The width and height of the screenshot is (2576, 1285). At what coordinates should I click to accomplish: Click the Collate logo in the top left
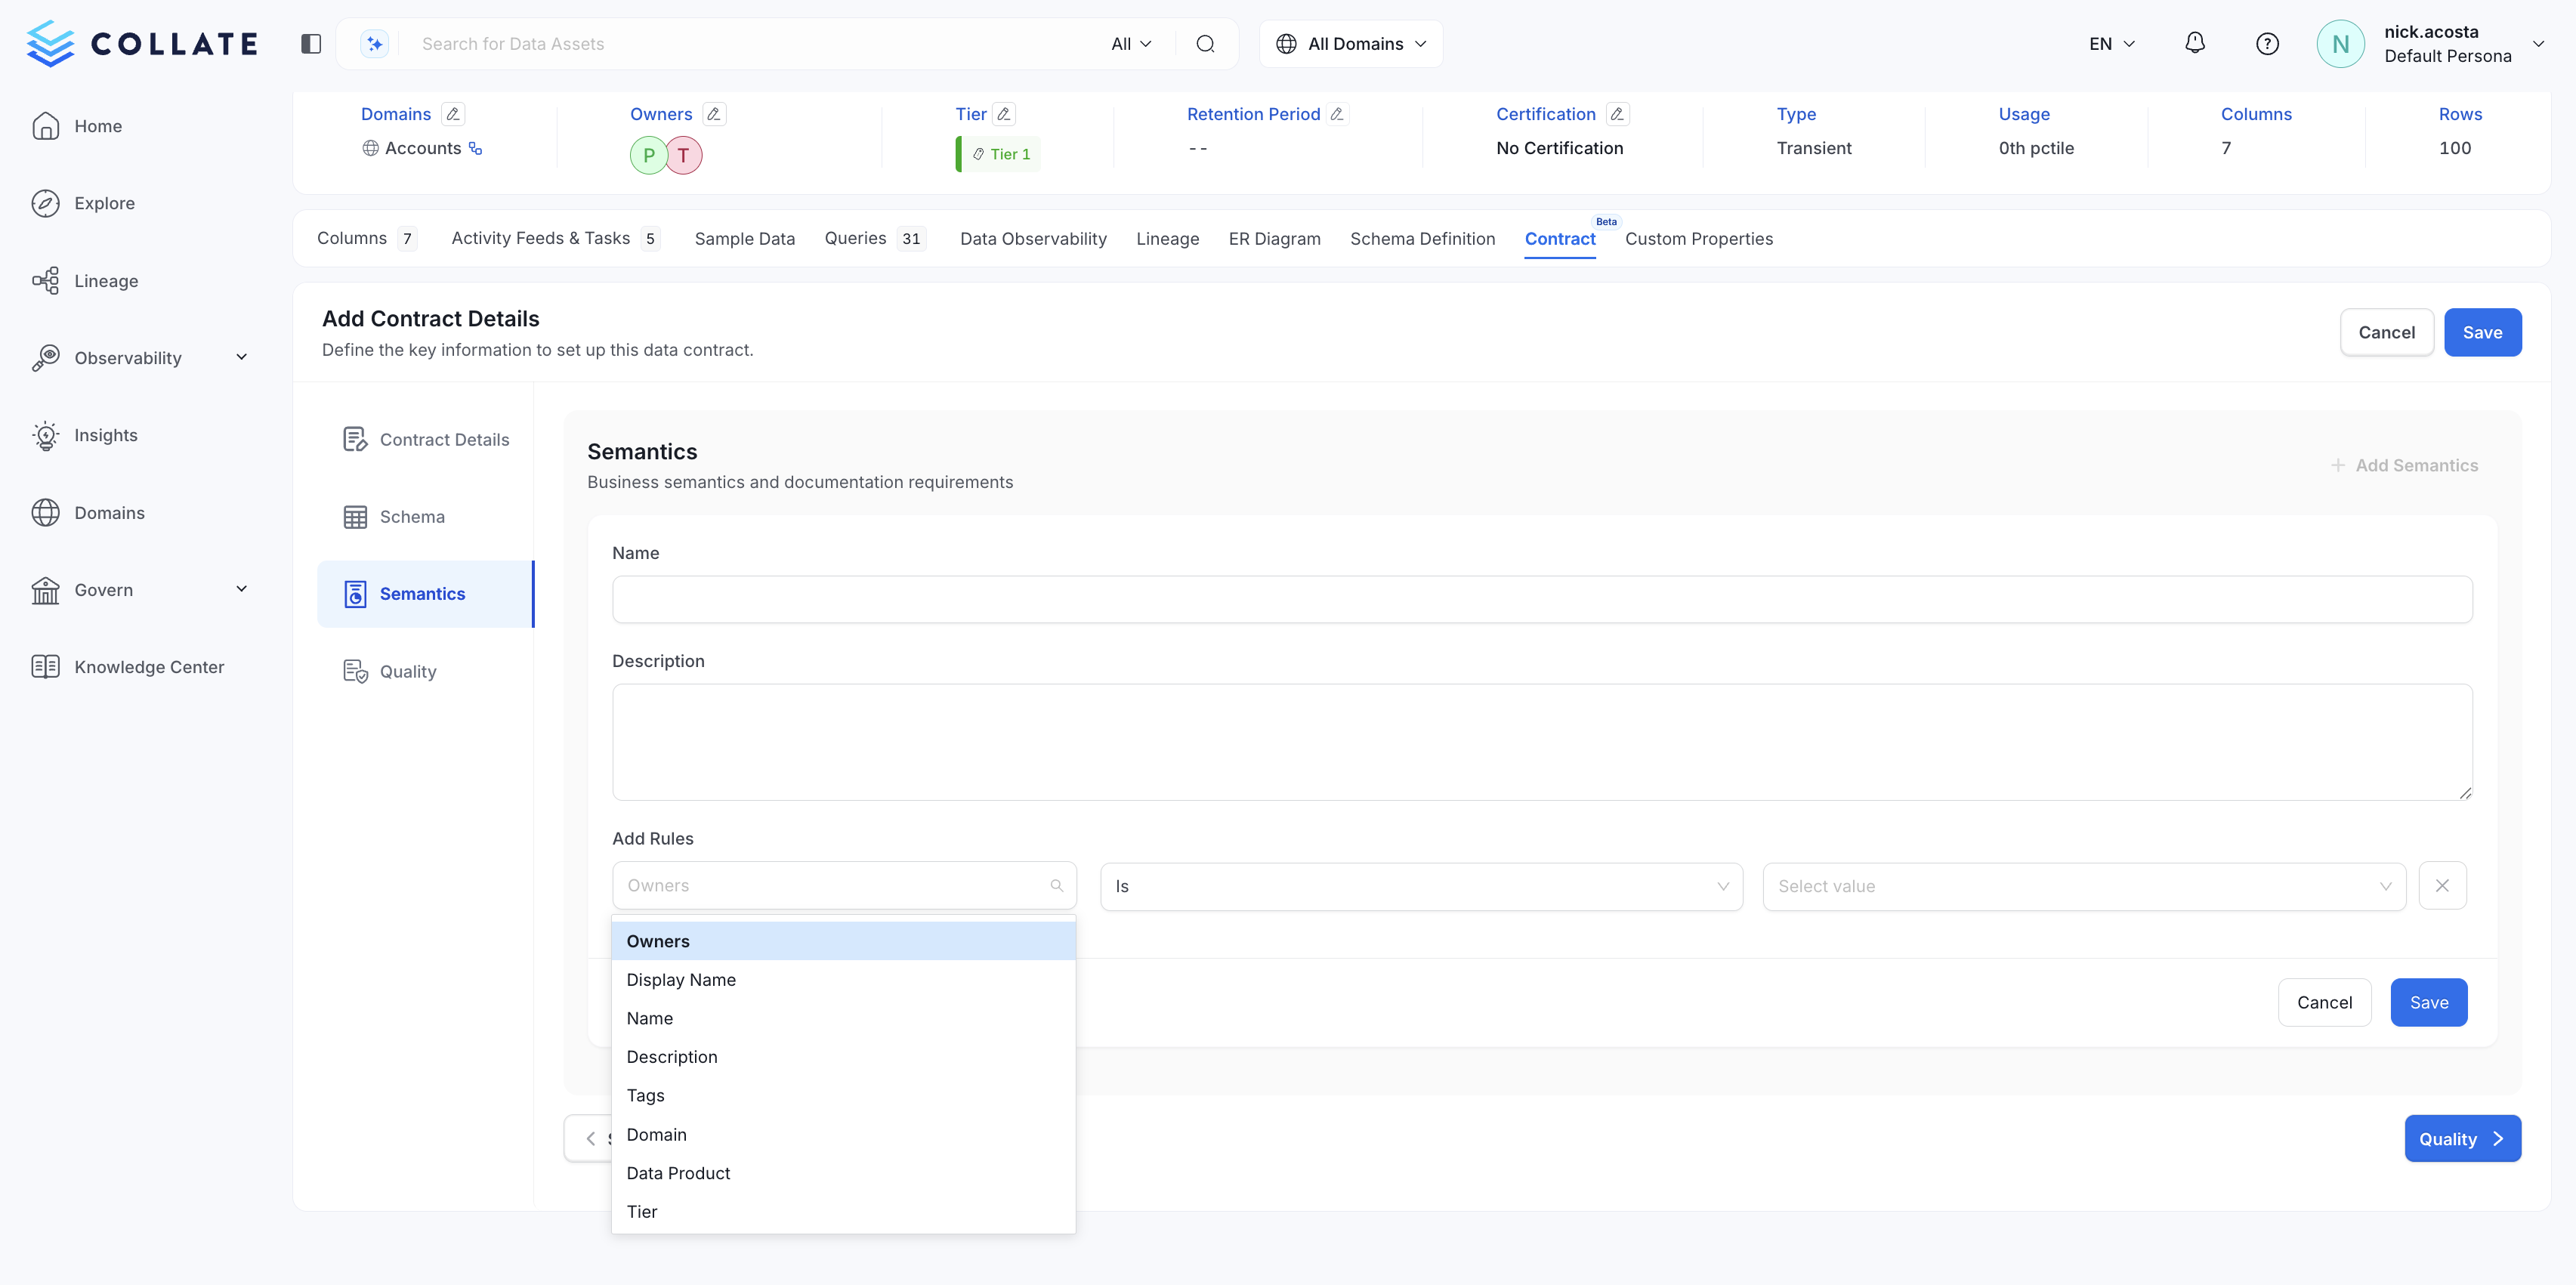point(141,43)
